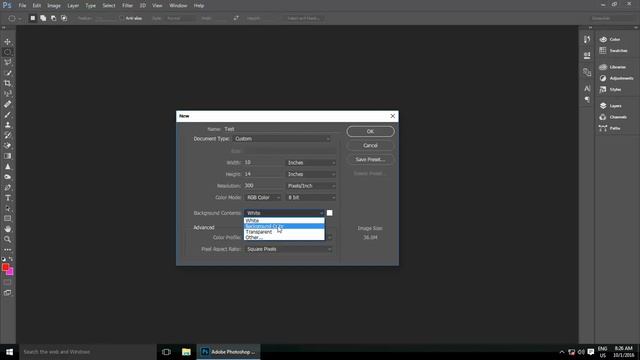The image size is (640, 360).
Task: Select the Zoom tool
Action: click(x=7, y=239)
